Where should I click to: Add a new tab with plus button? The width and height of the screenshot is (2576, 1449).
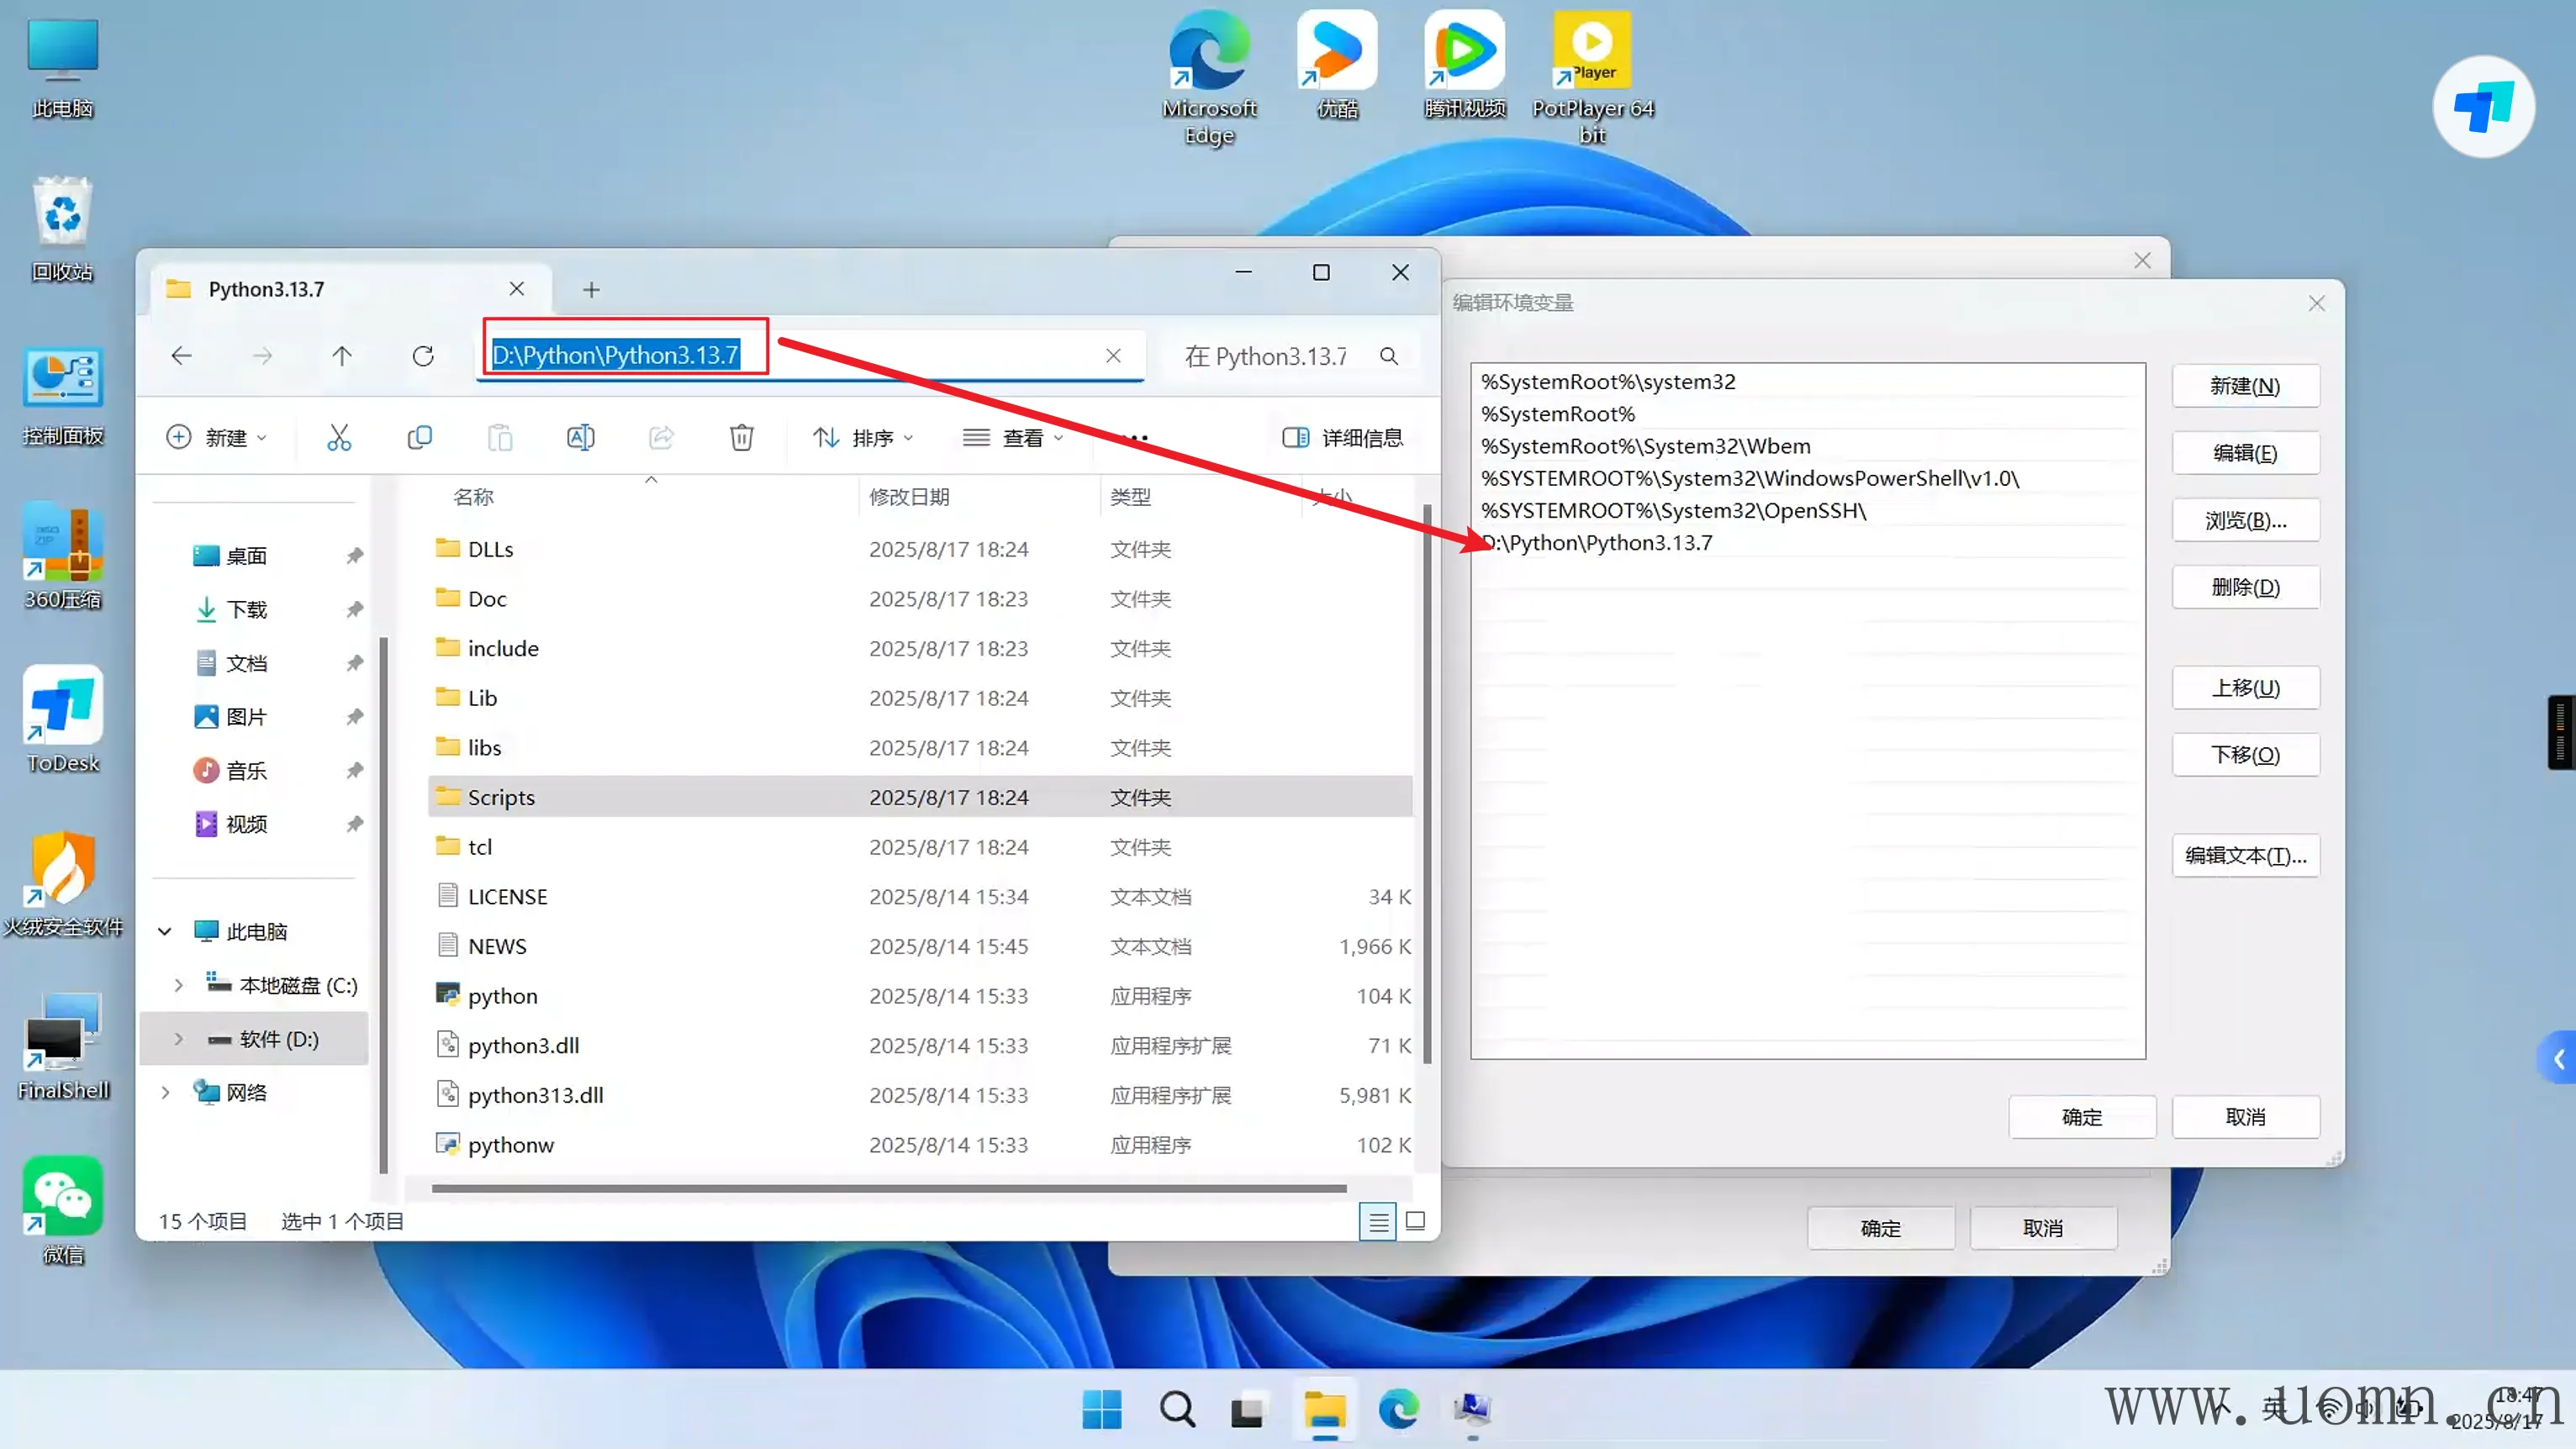591,290
